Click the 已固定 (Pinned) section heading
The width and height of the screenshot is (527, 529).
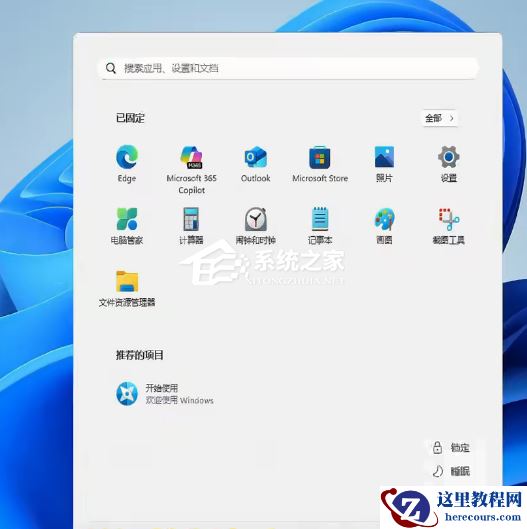coord(130,118)
